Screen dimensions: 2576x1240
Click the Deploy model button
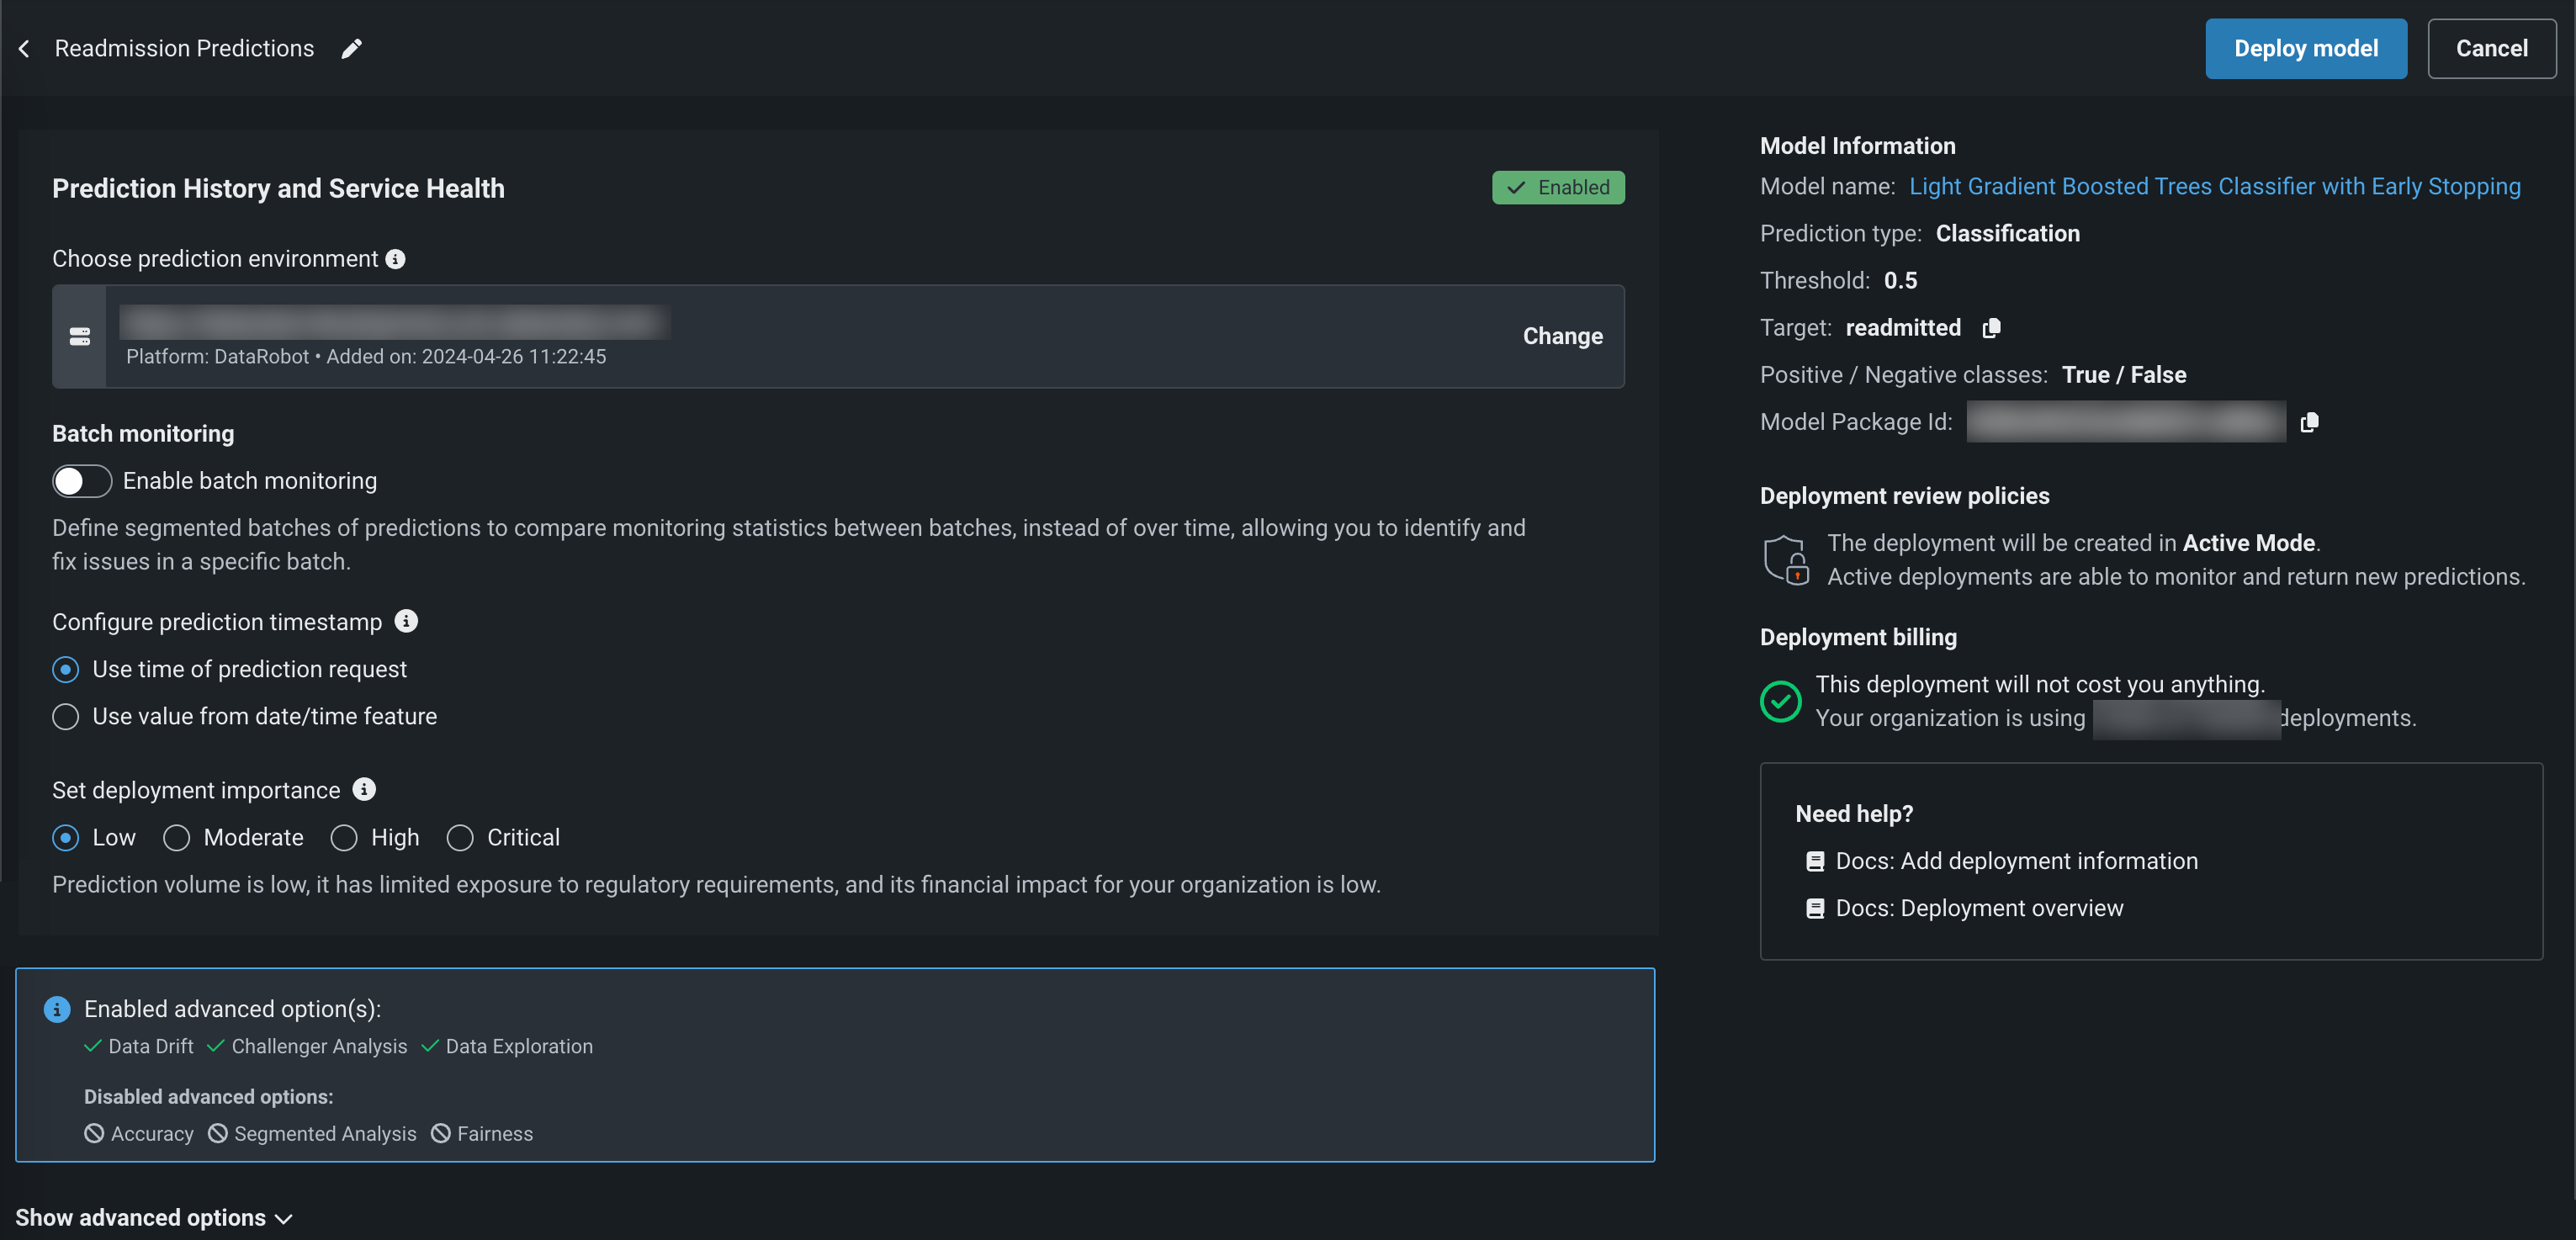(2305, 49)
